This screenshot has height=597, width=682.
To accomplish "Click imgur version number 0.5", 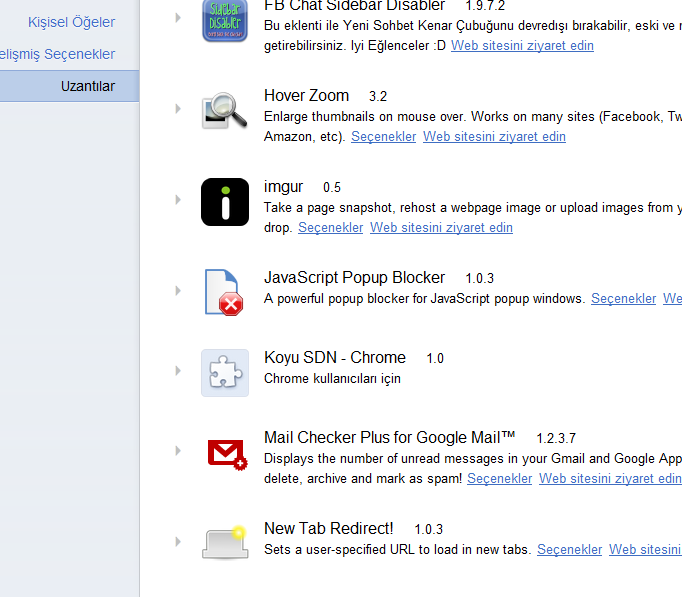I will tap(331, 187).
